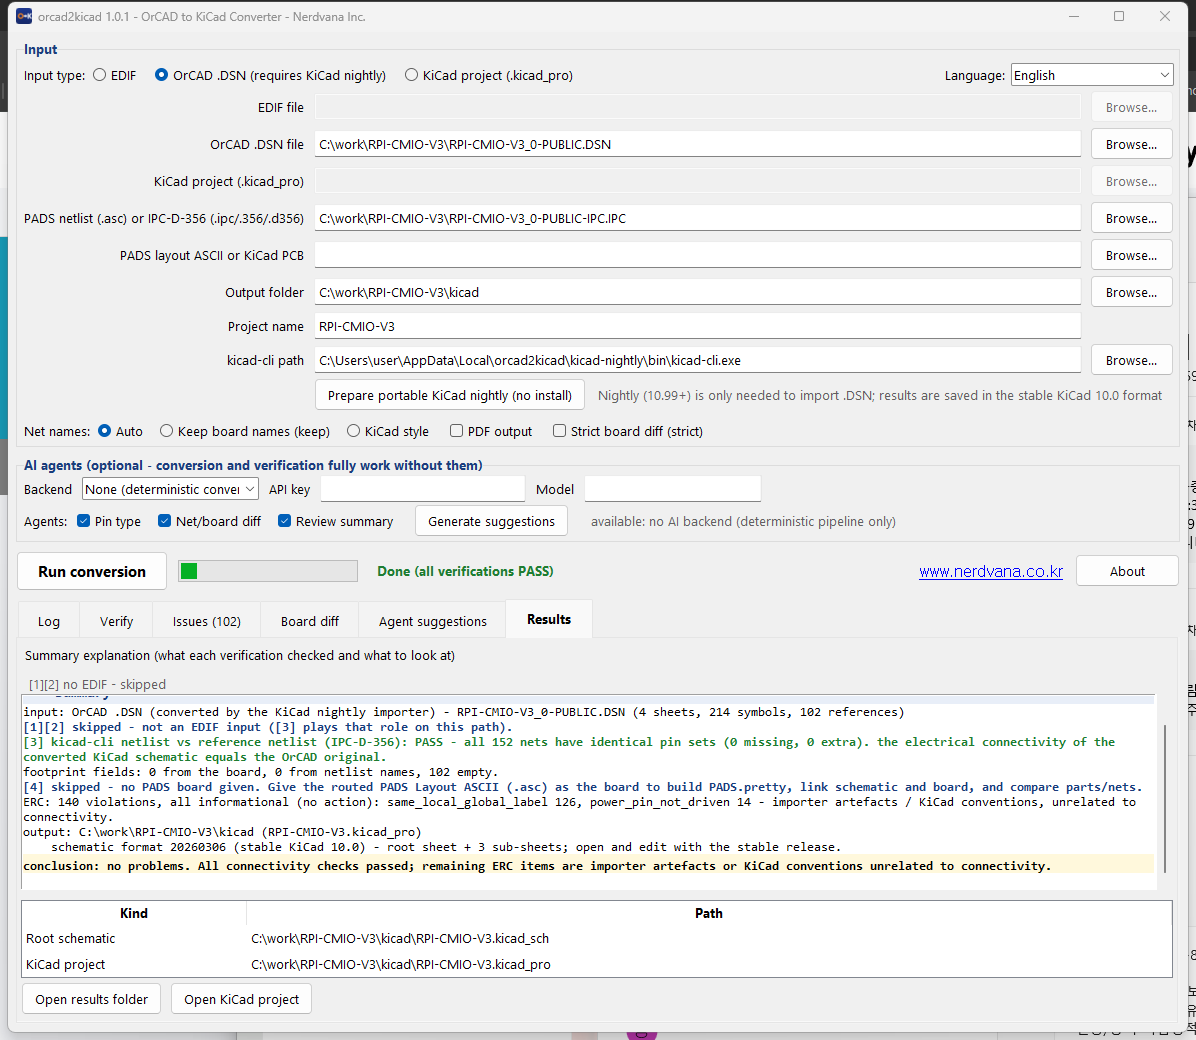The image size is (1196, 1040).
Task: Click '[1][2] no EDIF - skipped' text
Action: tap(97, 684)
